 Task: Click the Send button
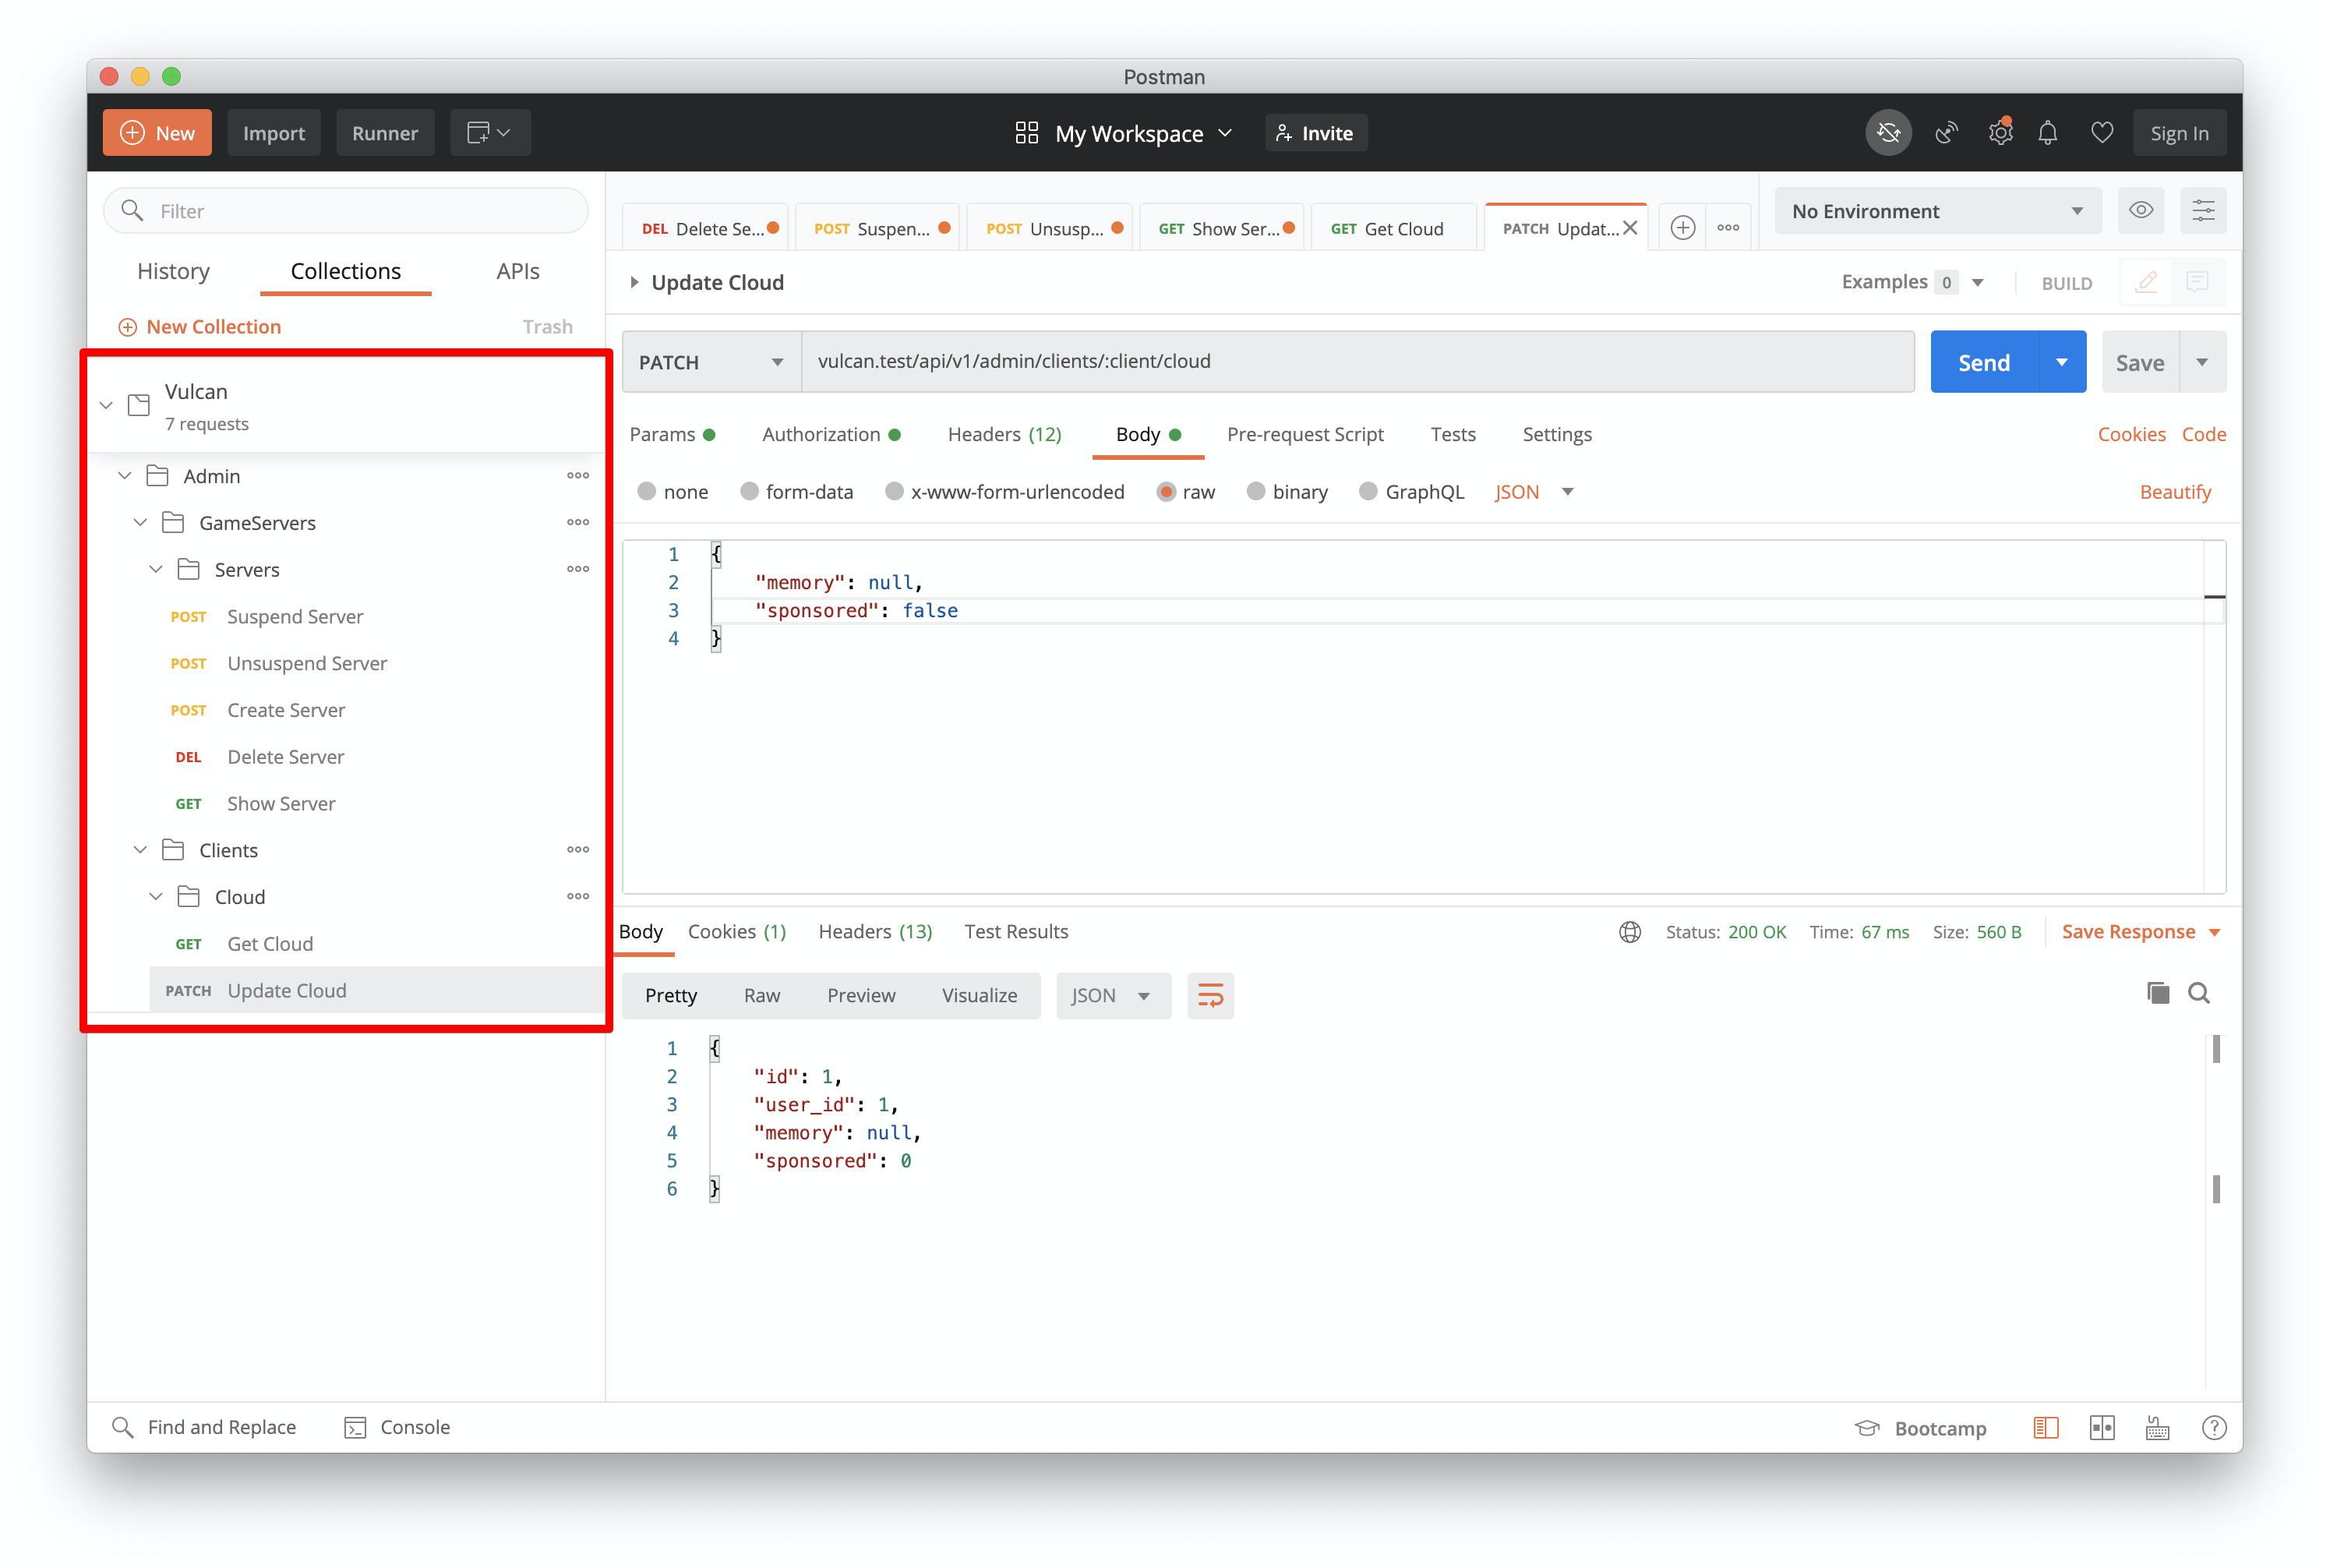click(1983, 363)
